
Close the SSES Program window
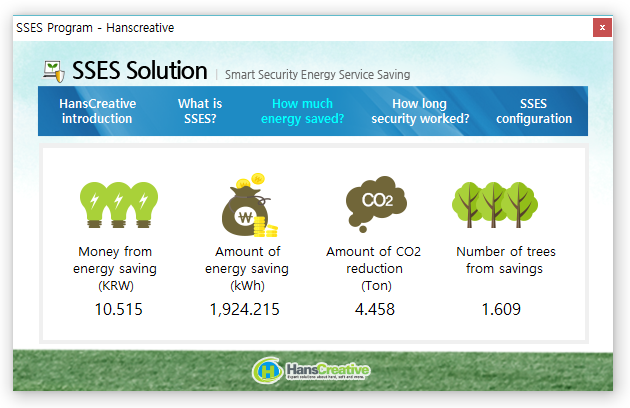point(602,27)
